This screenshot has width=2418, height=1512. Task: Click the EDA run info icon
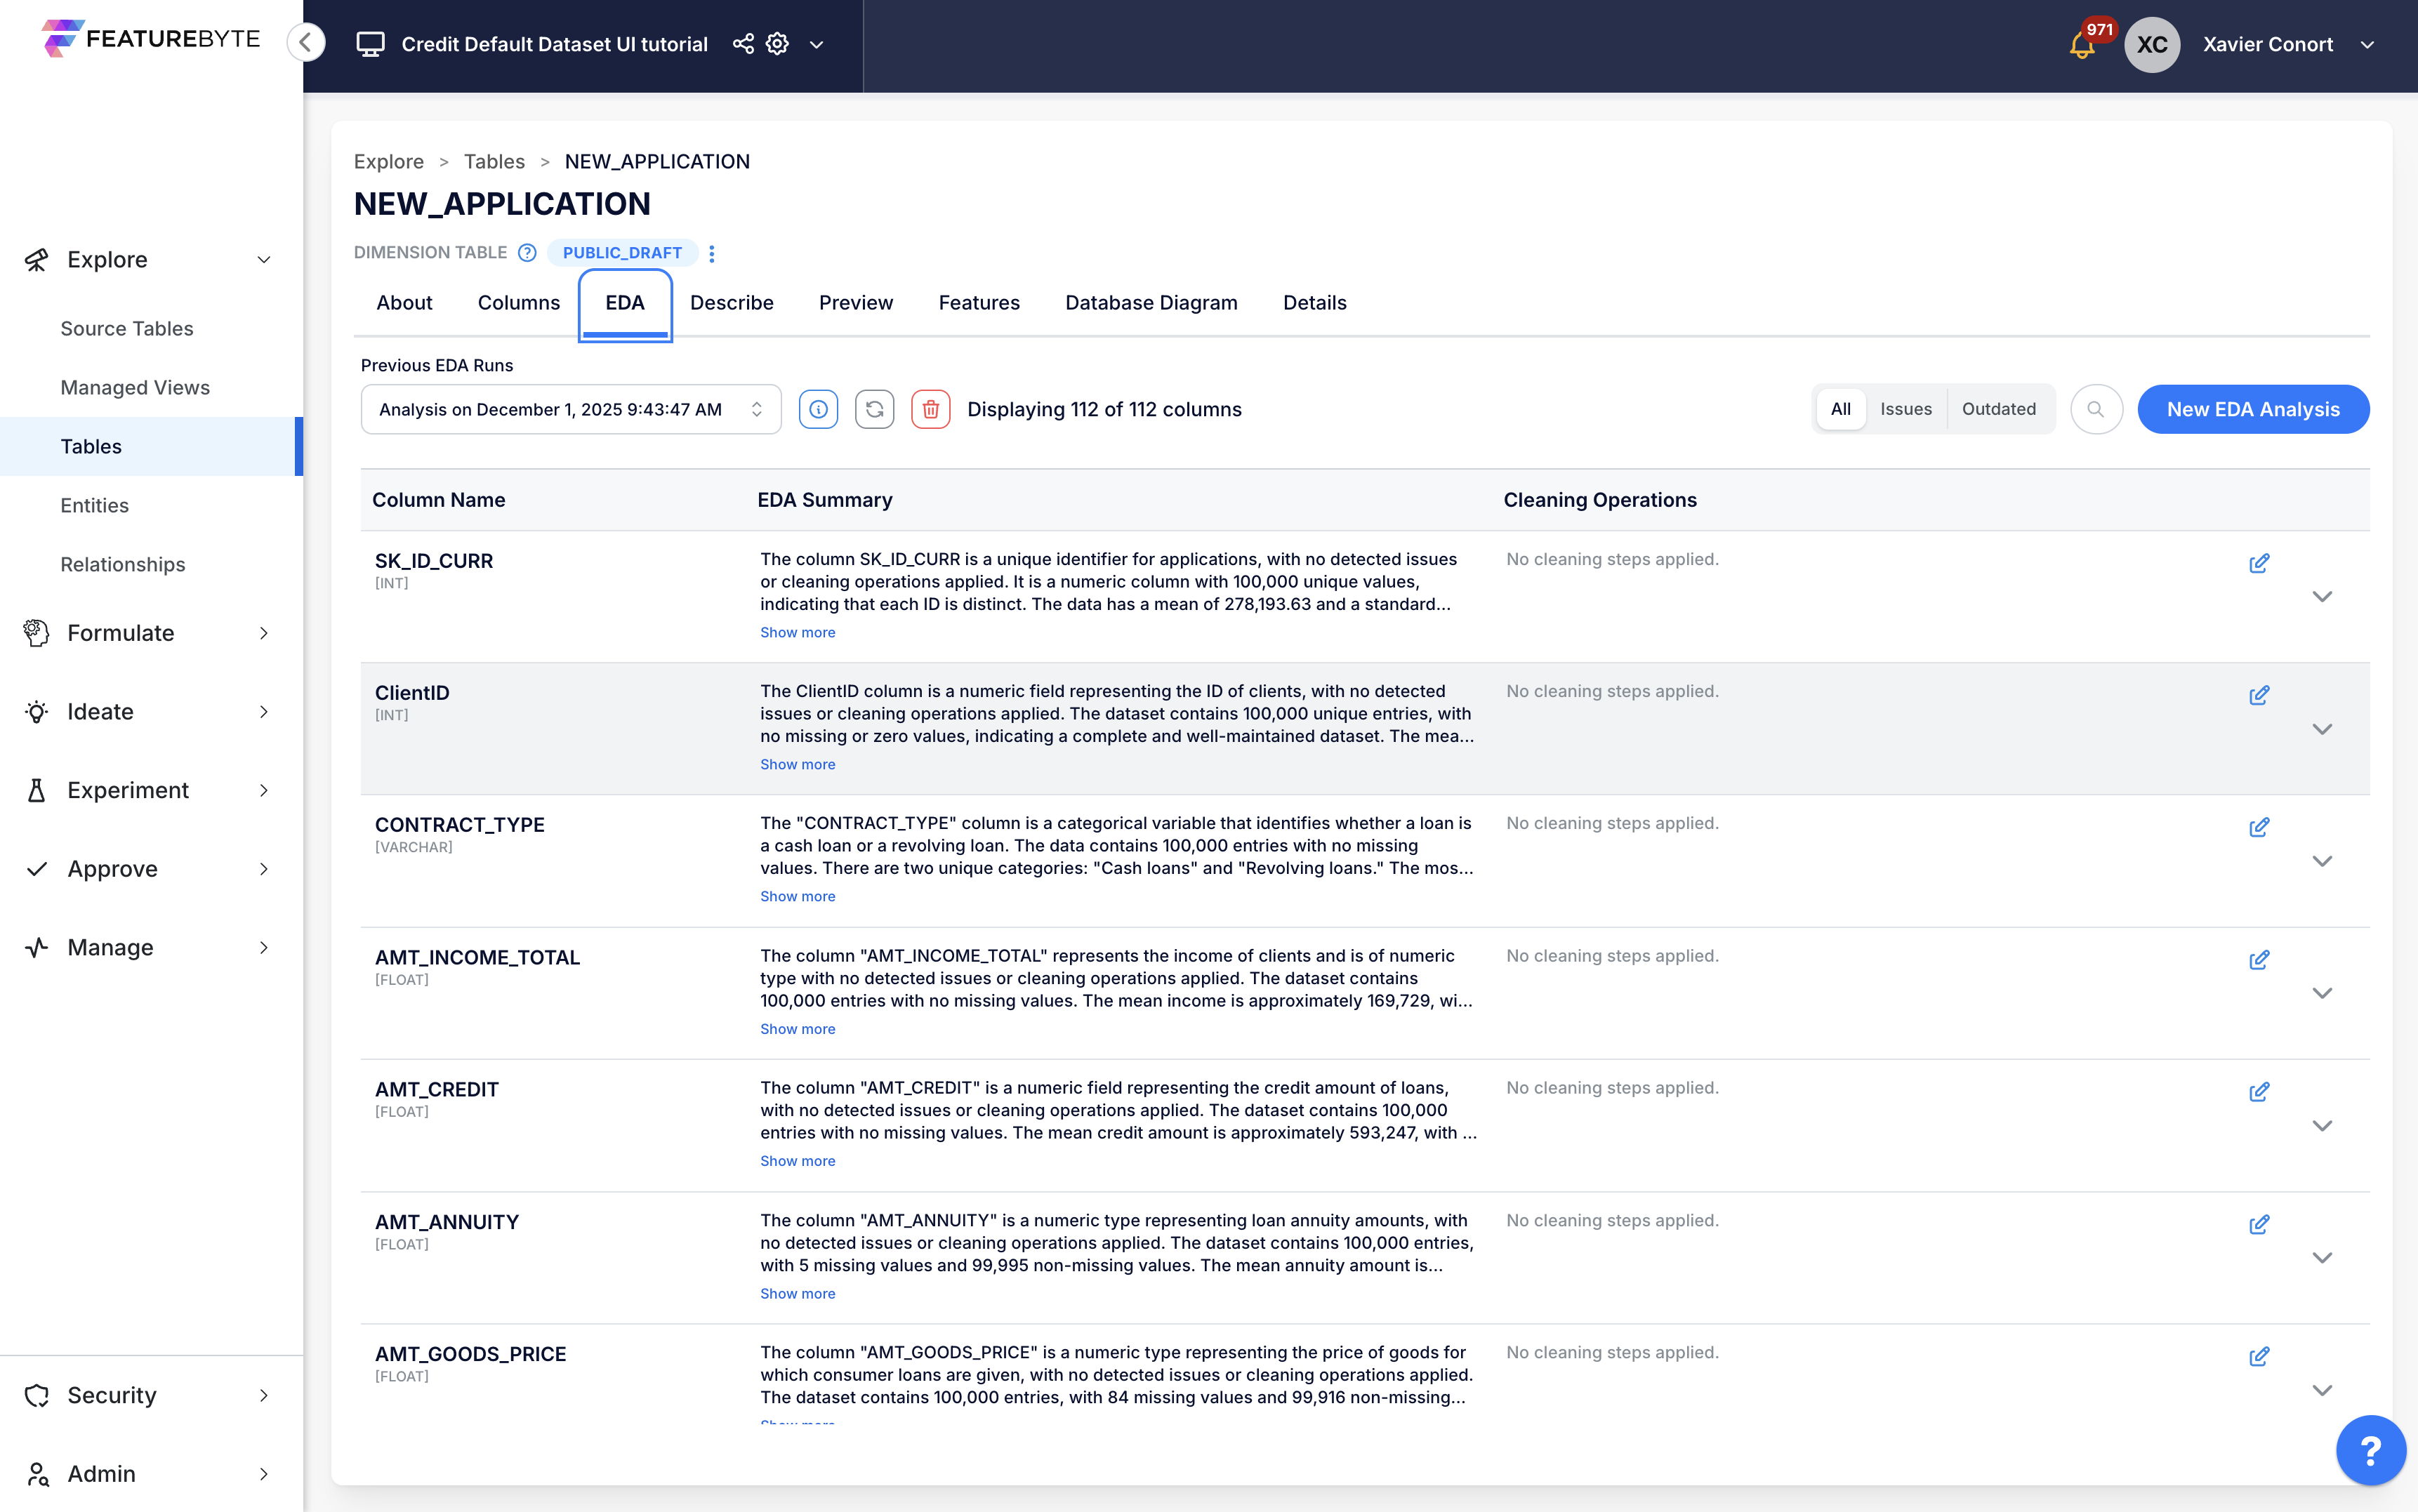818,409
